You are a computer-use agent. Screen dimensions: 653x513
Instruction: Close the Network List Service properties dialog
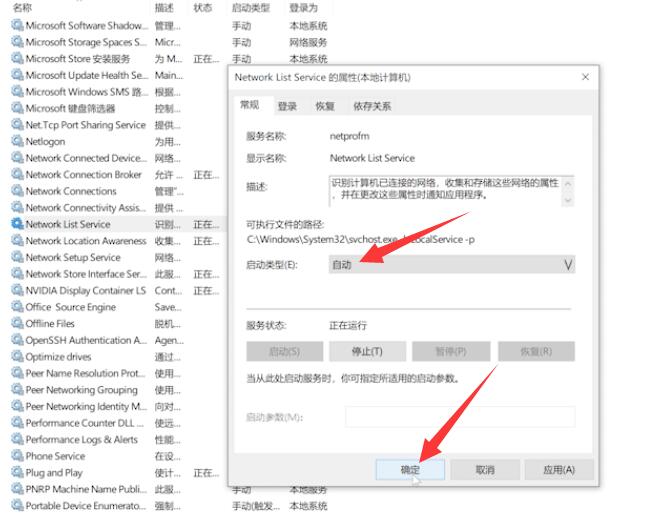point(585,77)
